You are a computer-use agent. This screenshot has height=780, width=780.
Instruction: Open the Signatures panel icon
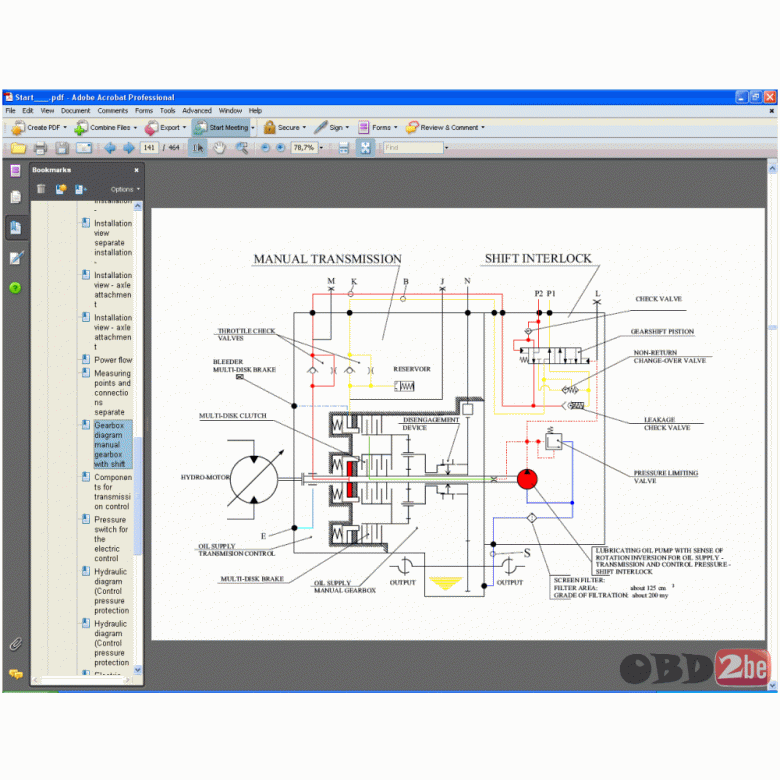pos(15,258)
